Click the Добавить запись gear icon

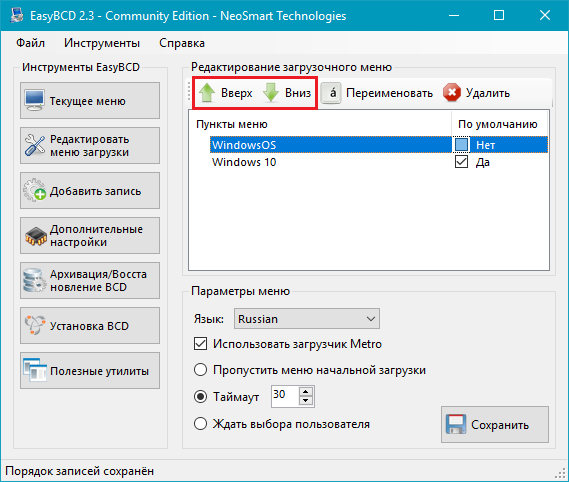click(x=35, y=190)
